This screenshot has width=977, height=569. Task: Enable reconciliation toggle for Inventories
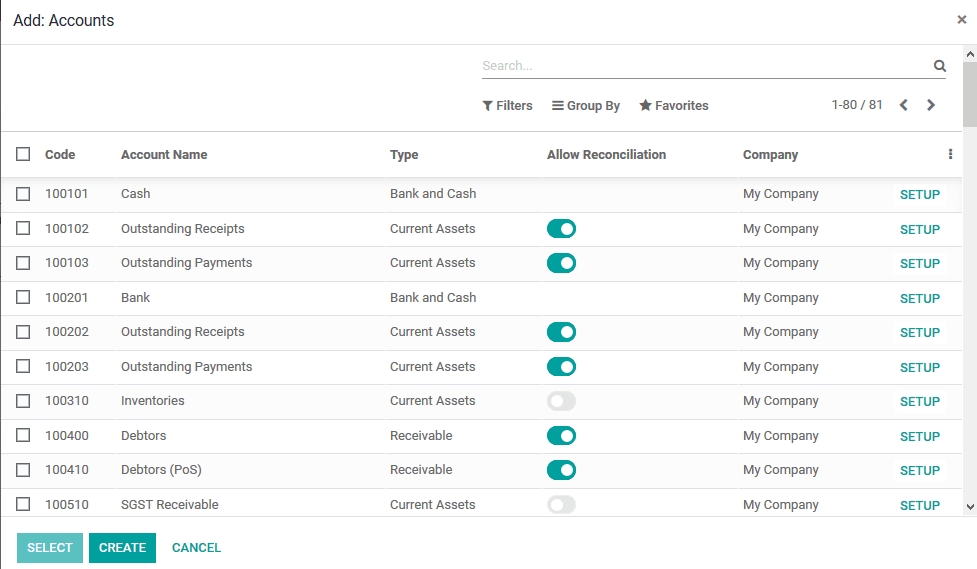pos(561,401)
